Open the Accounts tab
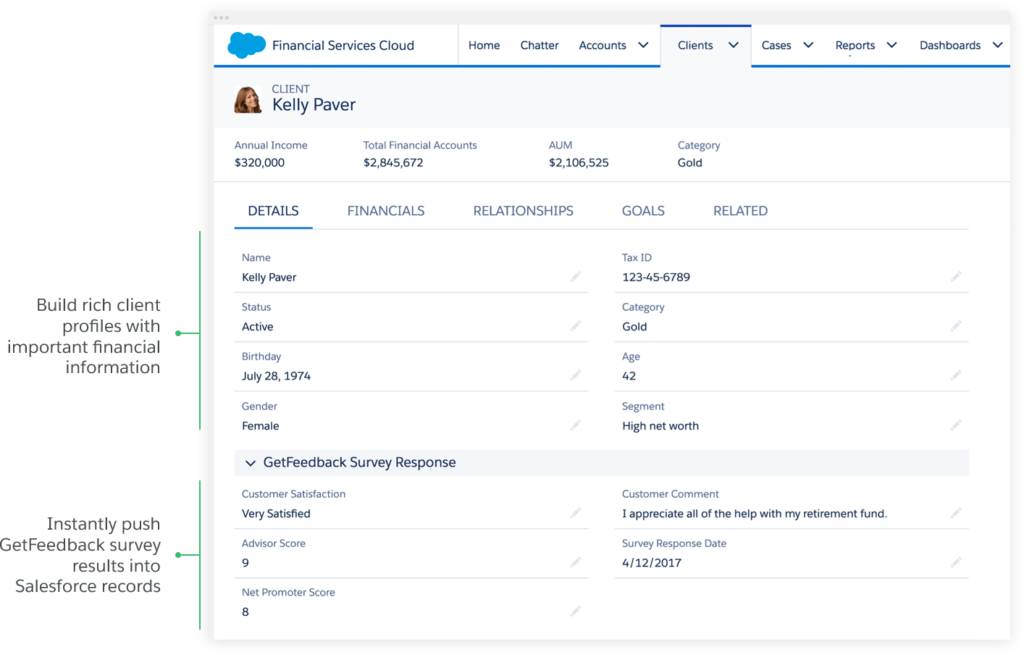Image resolution: width=1024 pixels, height=655 pixels. 602,45
